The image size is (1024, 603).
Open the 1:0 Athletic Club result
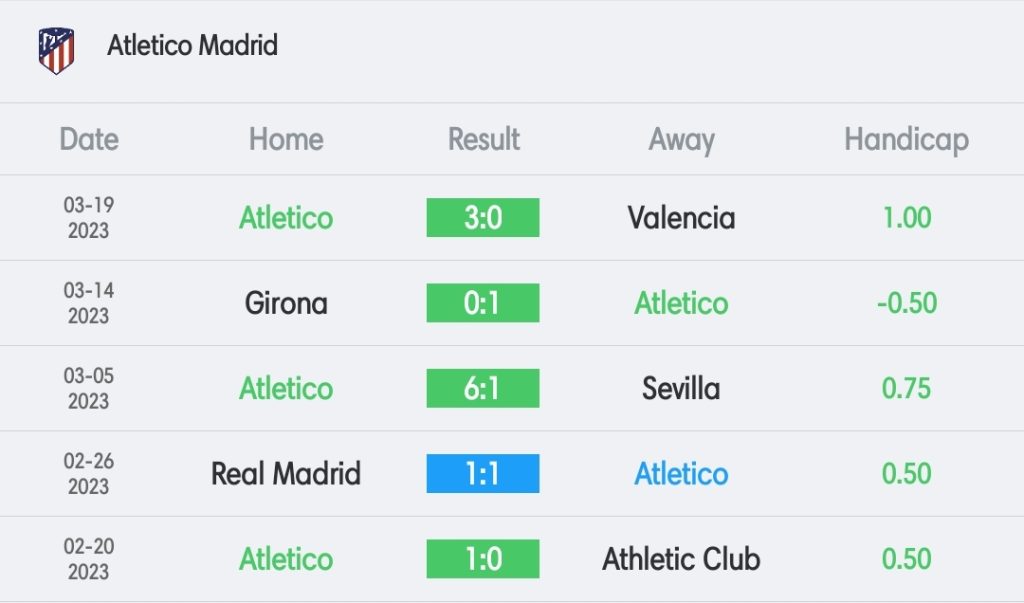coord(483,559)
